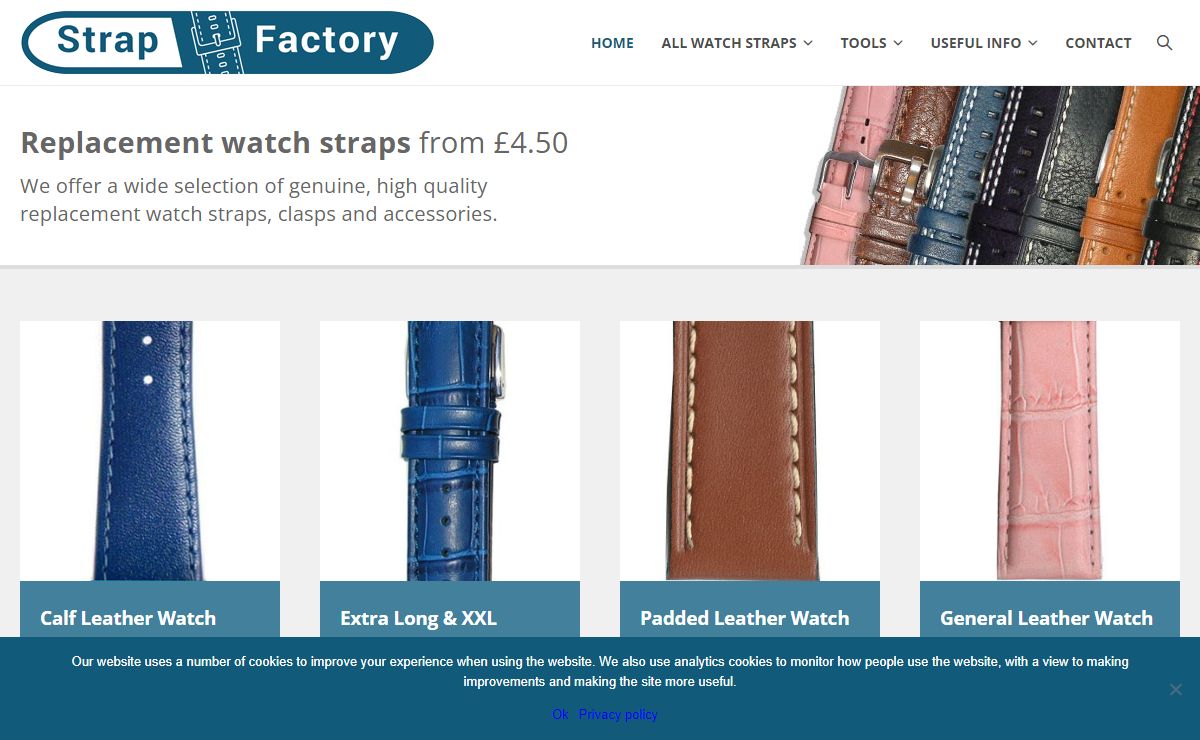Open the search magnifier icon in header
The image size is (1200, 740).
tap(1164, 43)
